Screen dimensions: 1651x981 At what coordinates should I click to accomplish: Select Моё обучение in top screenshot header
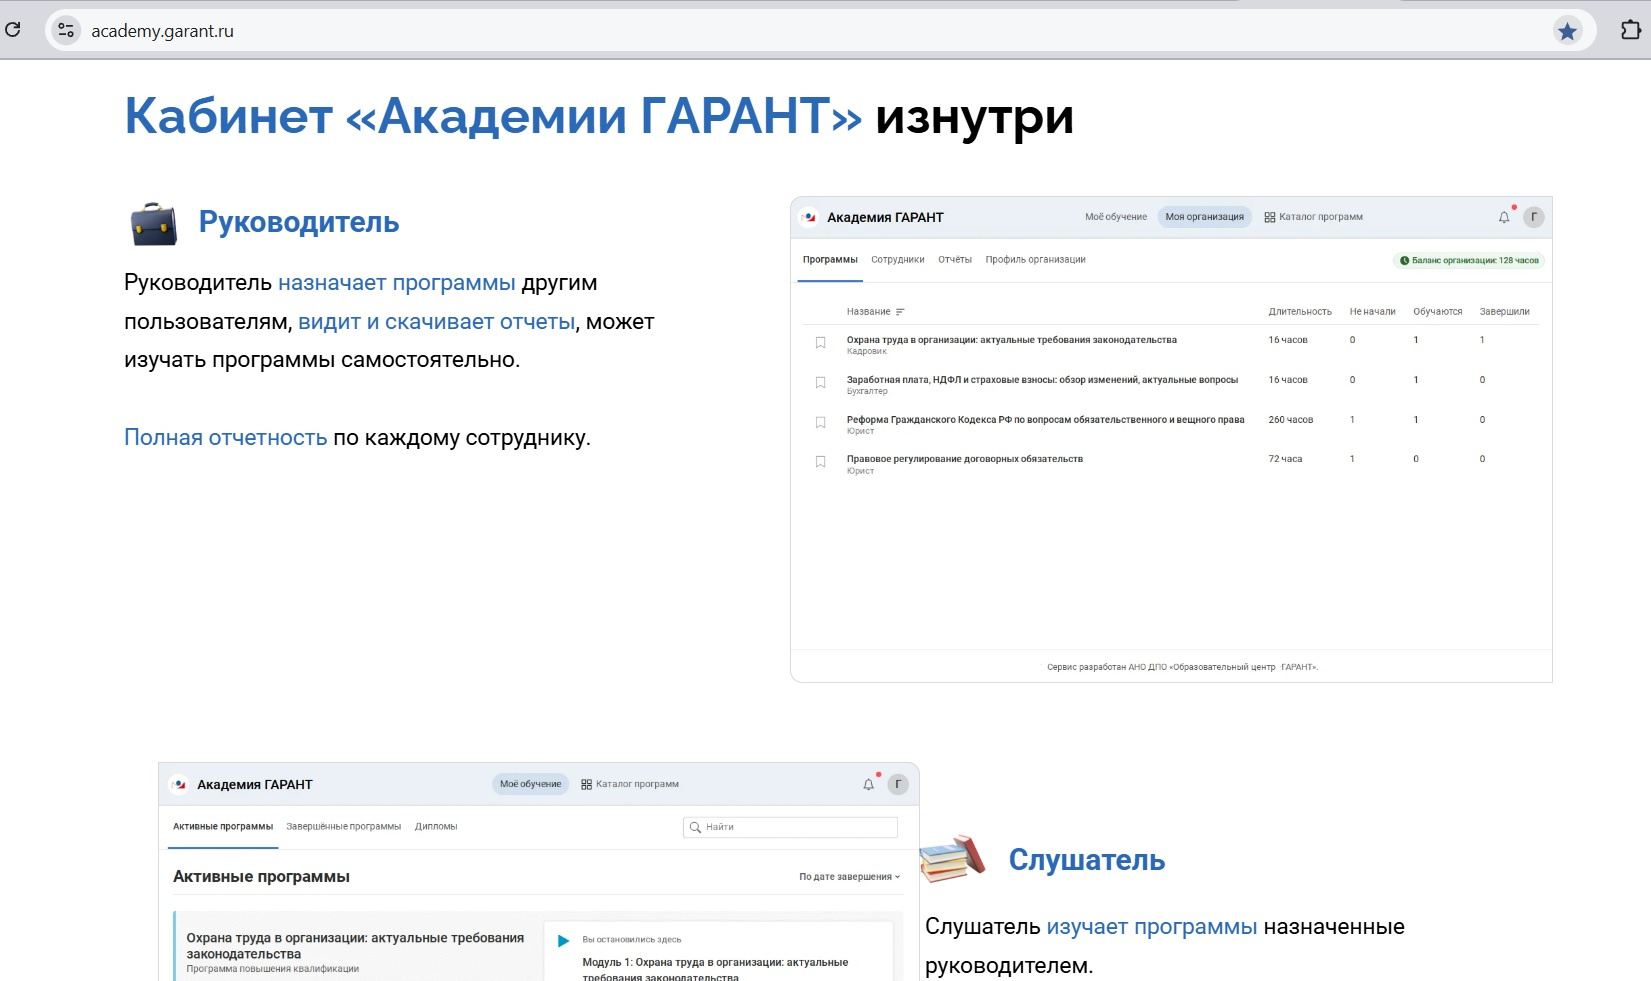tap(1116, 217)
